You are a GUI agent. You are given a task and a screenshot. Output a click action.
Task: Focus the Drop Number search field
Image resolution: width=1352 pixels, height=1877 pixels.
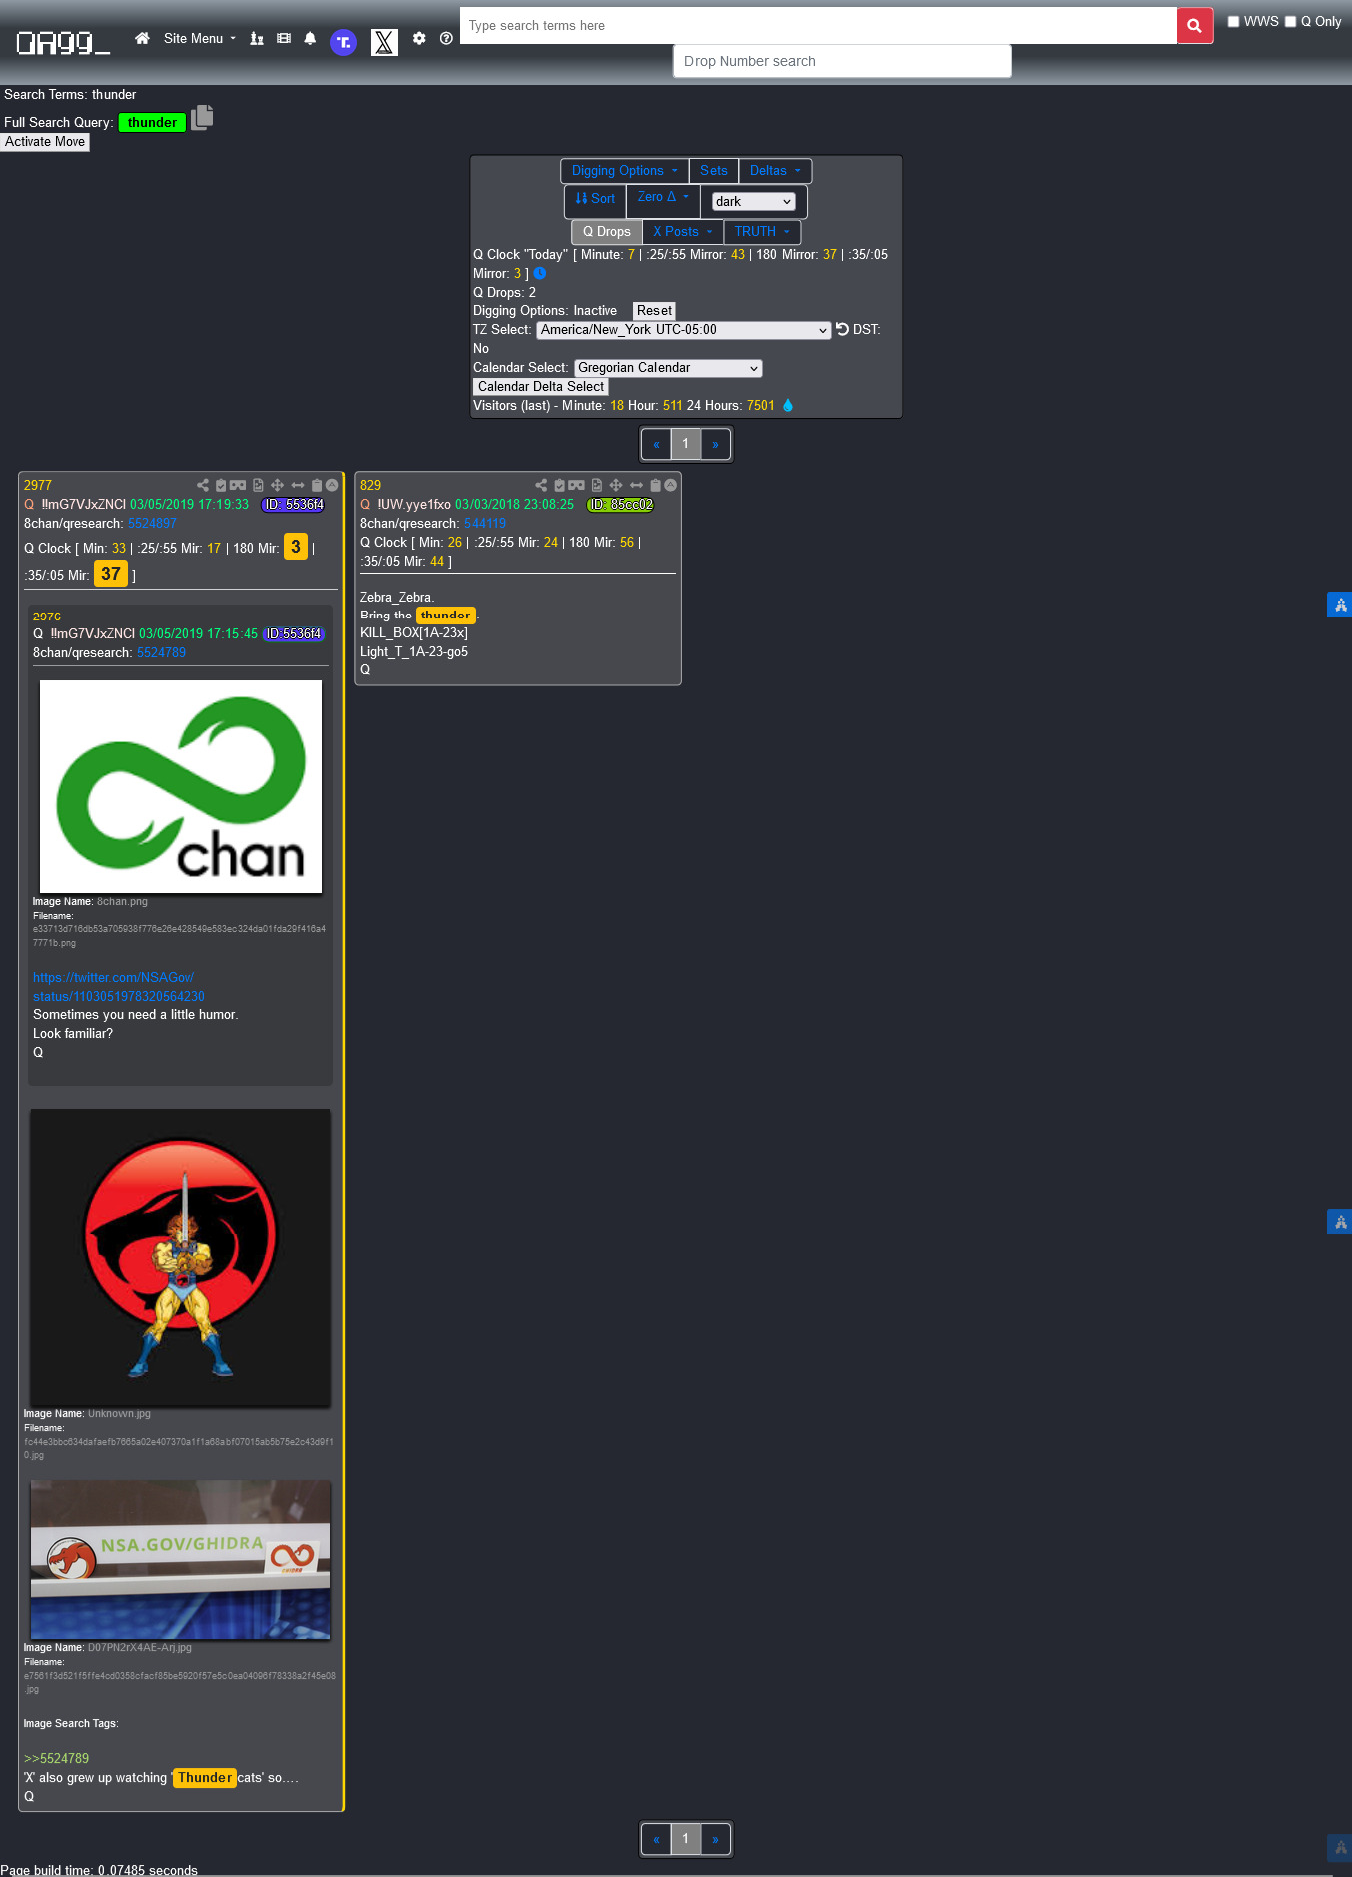point(842,61)
